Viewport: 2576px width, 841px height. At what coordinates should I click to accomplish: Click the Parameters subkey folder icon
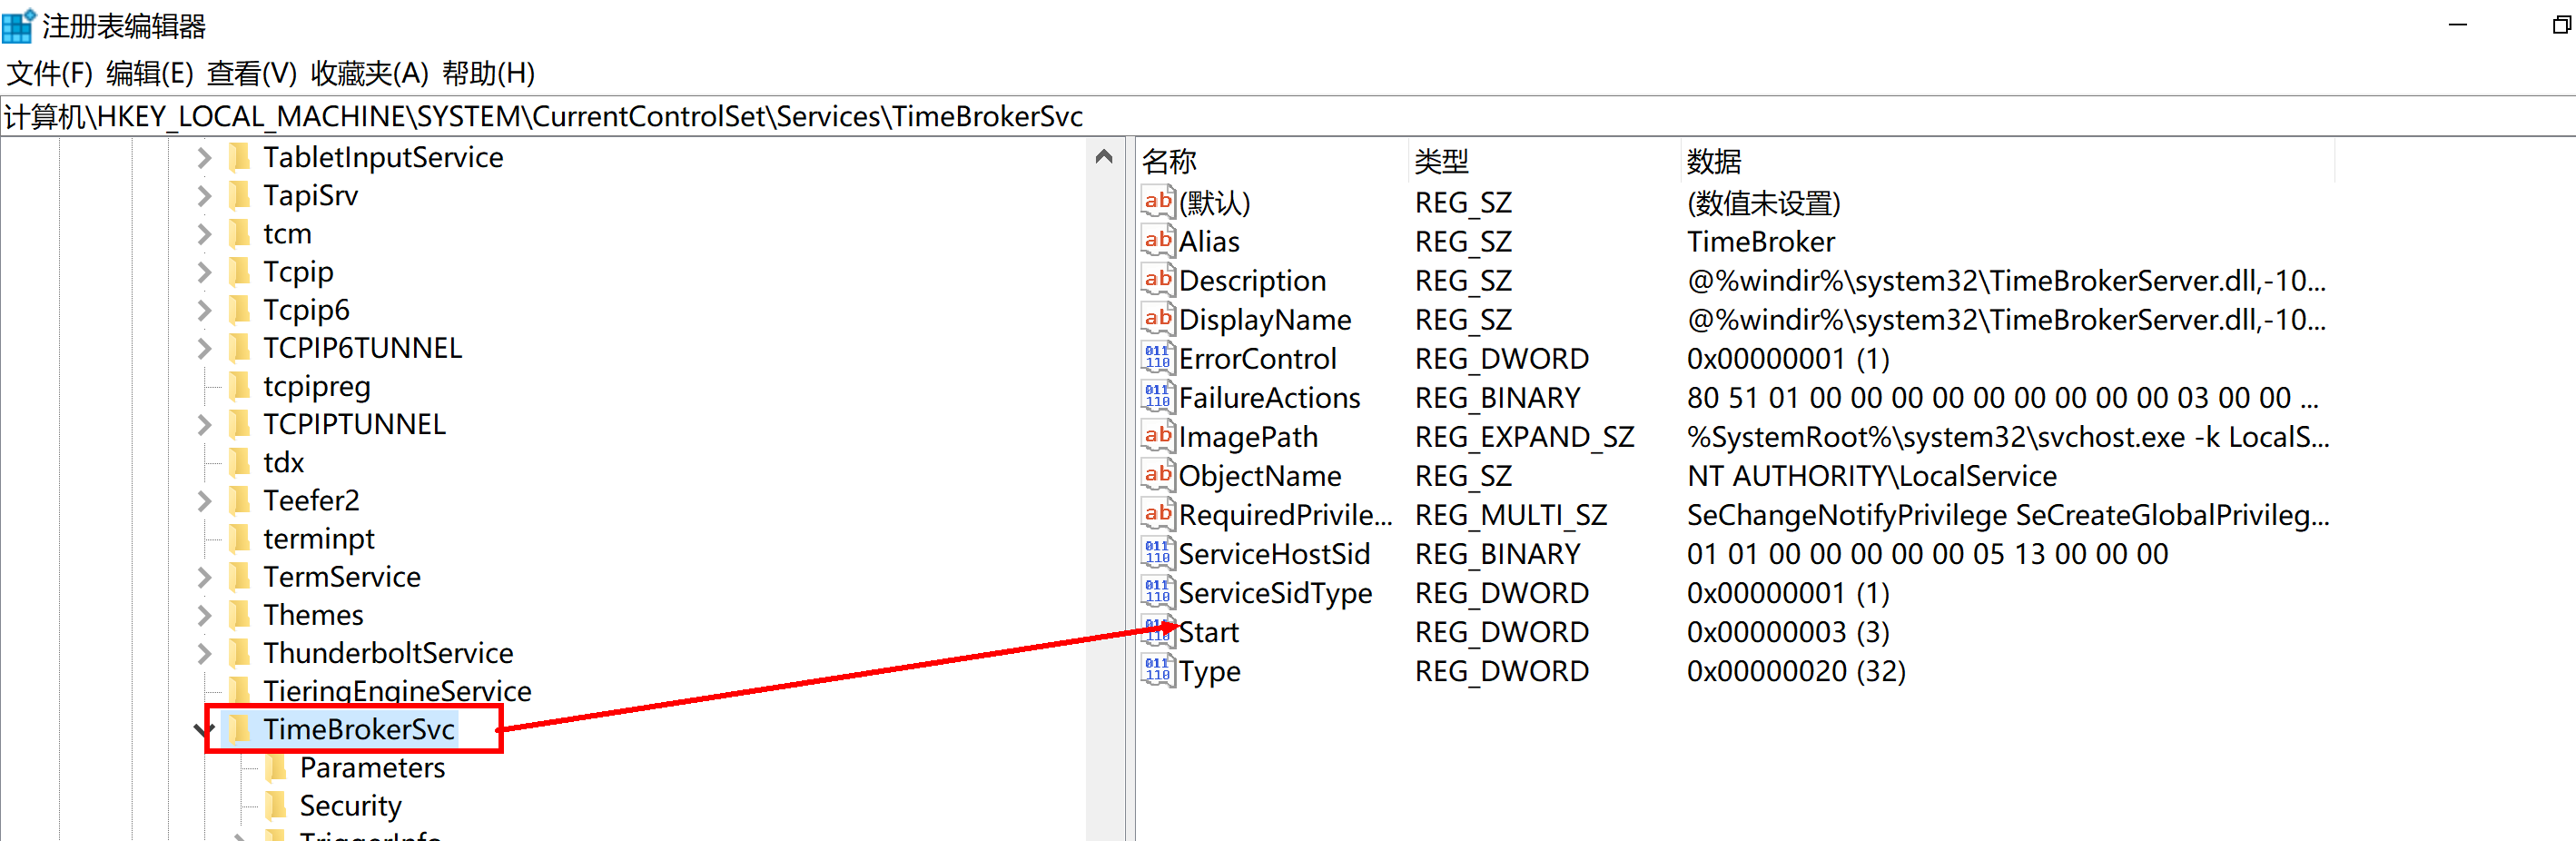pos(276,768)
